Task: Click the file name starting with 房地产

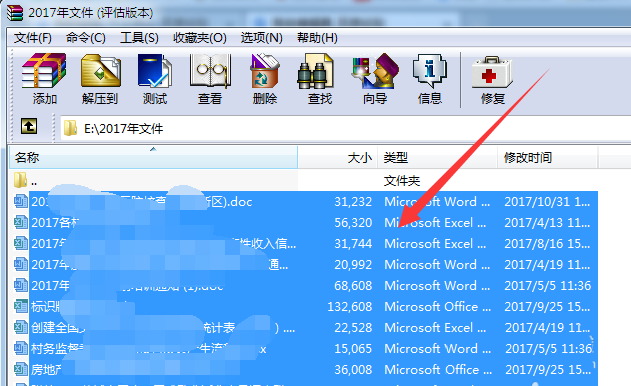Action: pyautogui.click(x=46, y=369)
